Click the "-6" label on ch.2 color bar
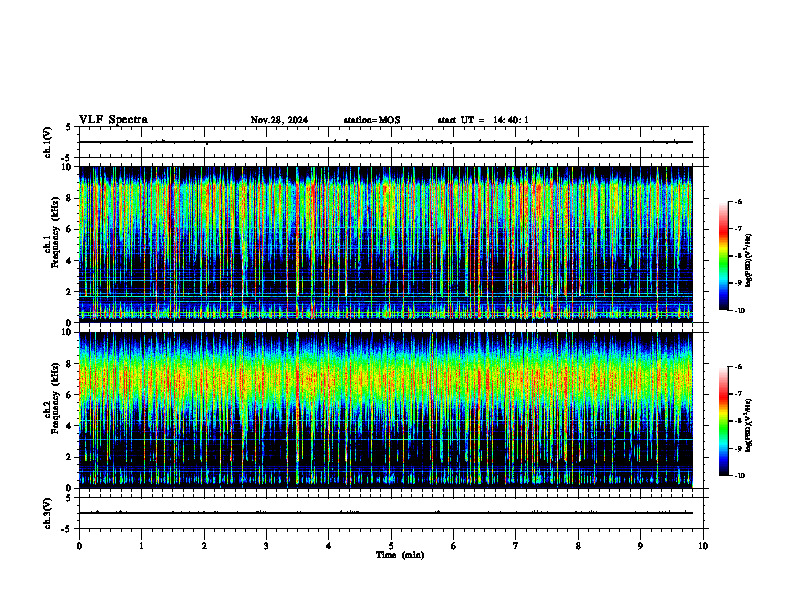This screenshot has width=792, height=612. click(739, 367)
